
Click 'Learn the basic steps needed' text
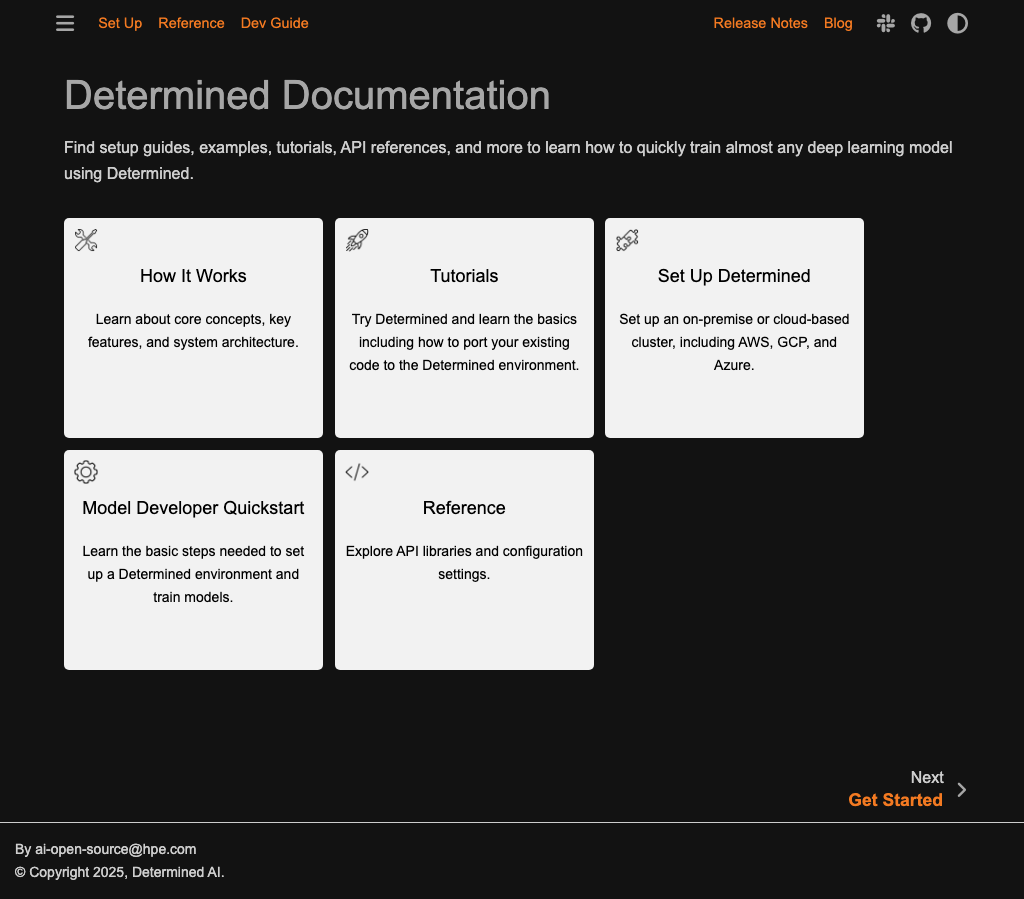[x=193, y=574]
